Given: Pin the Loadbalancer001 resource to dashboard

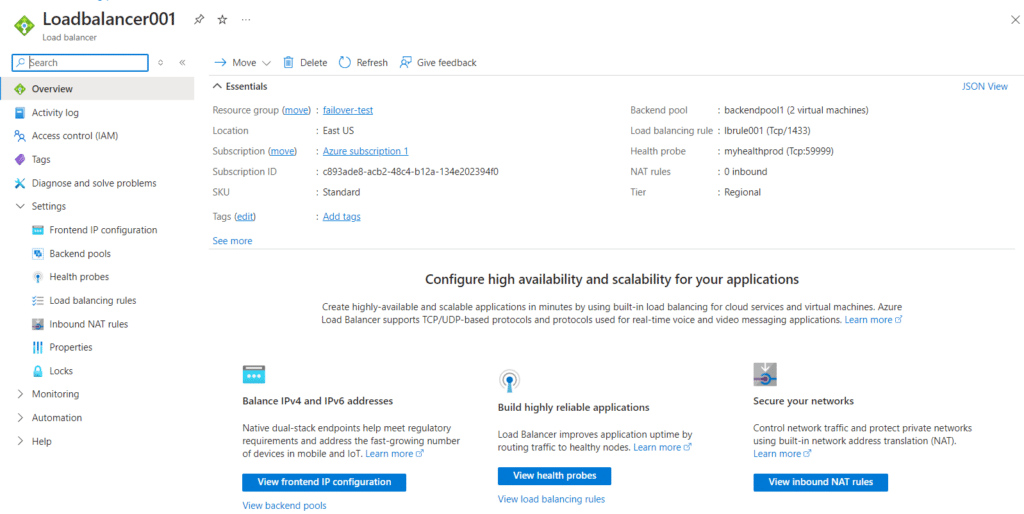Looking at the screenshot, I should pos(199,19).
